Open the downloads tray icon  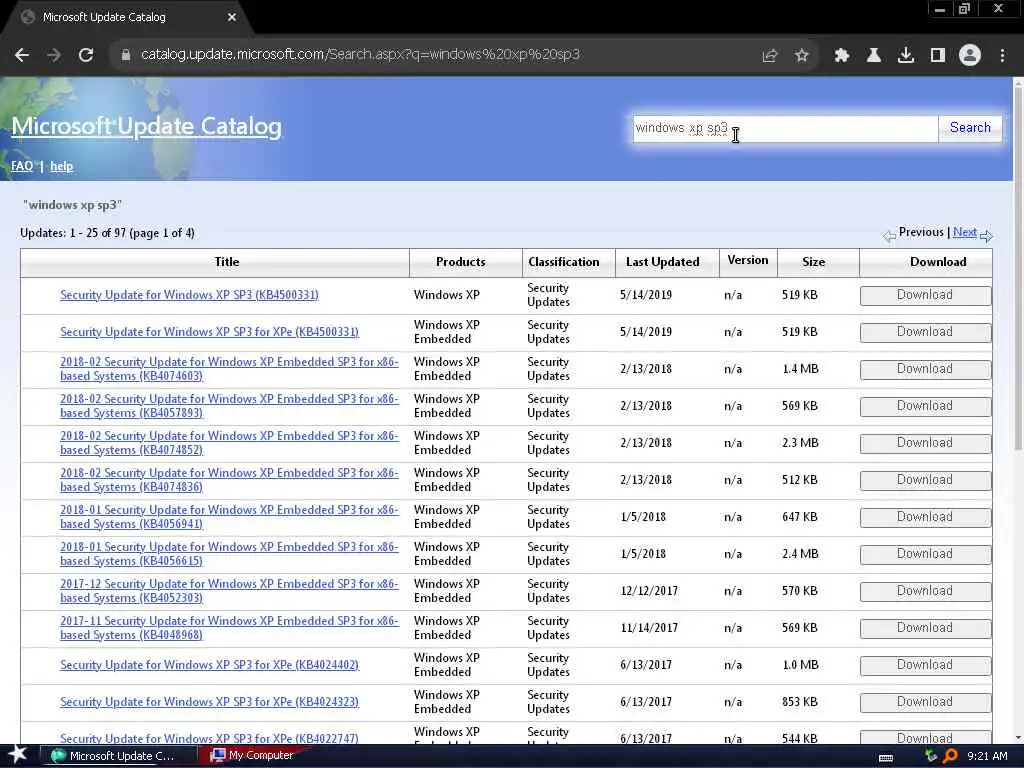coord(906,56)
